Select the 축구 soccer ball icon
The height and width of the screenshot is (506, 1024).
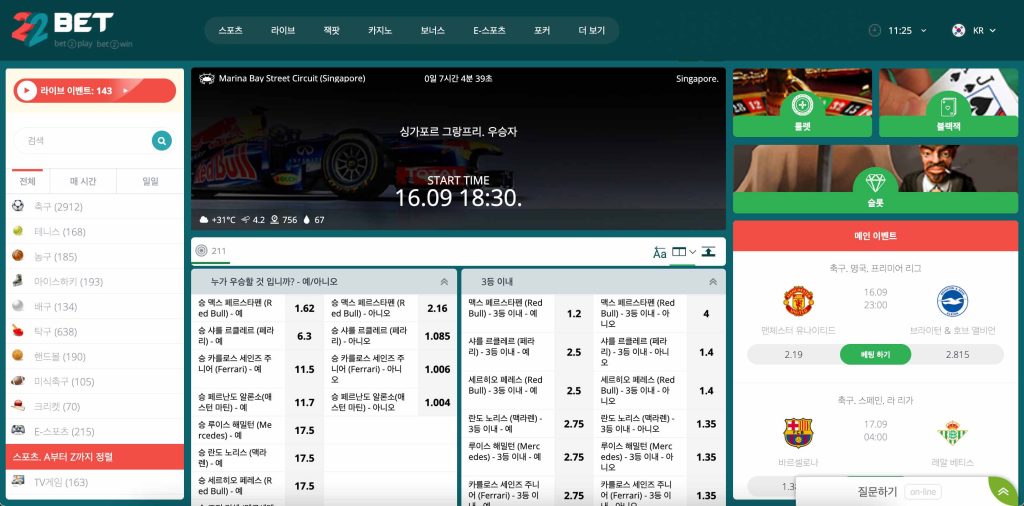18,206
